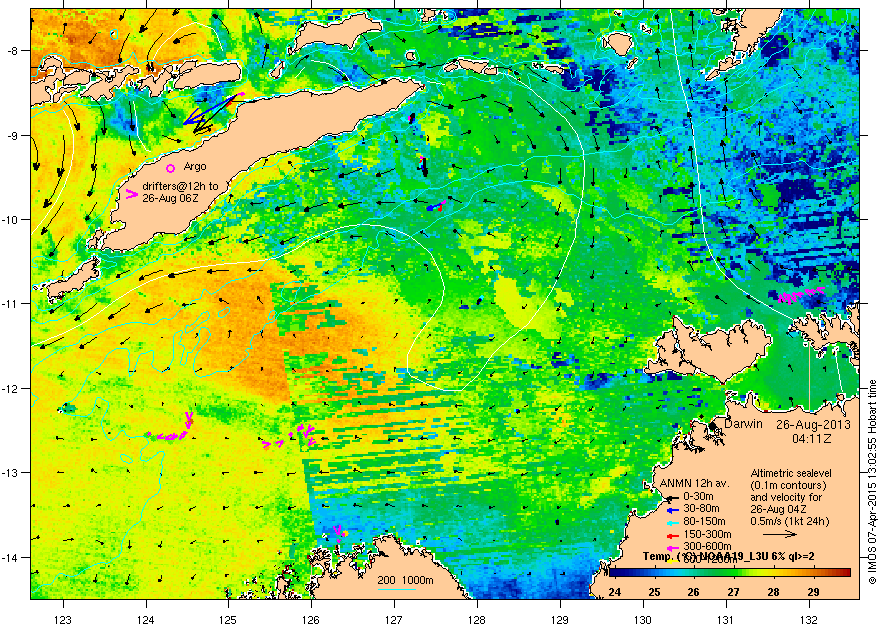This screenshot has width=880, height=630.
Task: Click the "drifters@12h to" text line
Action: point(180,186)
